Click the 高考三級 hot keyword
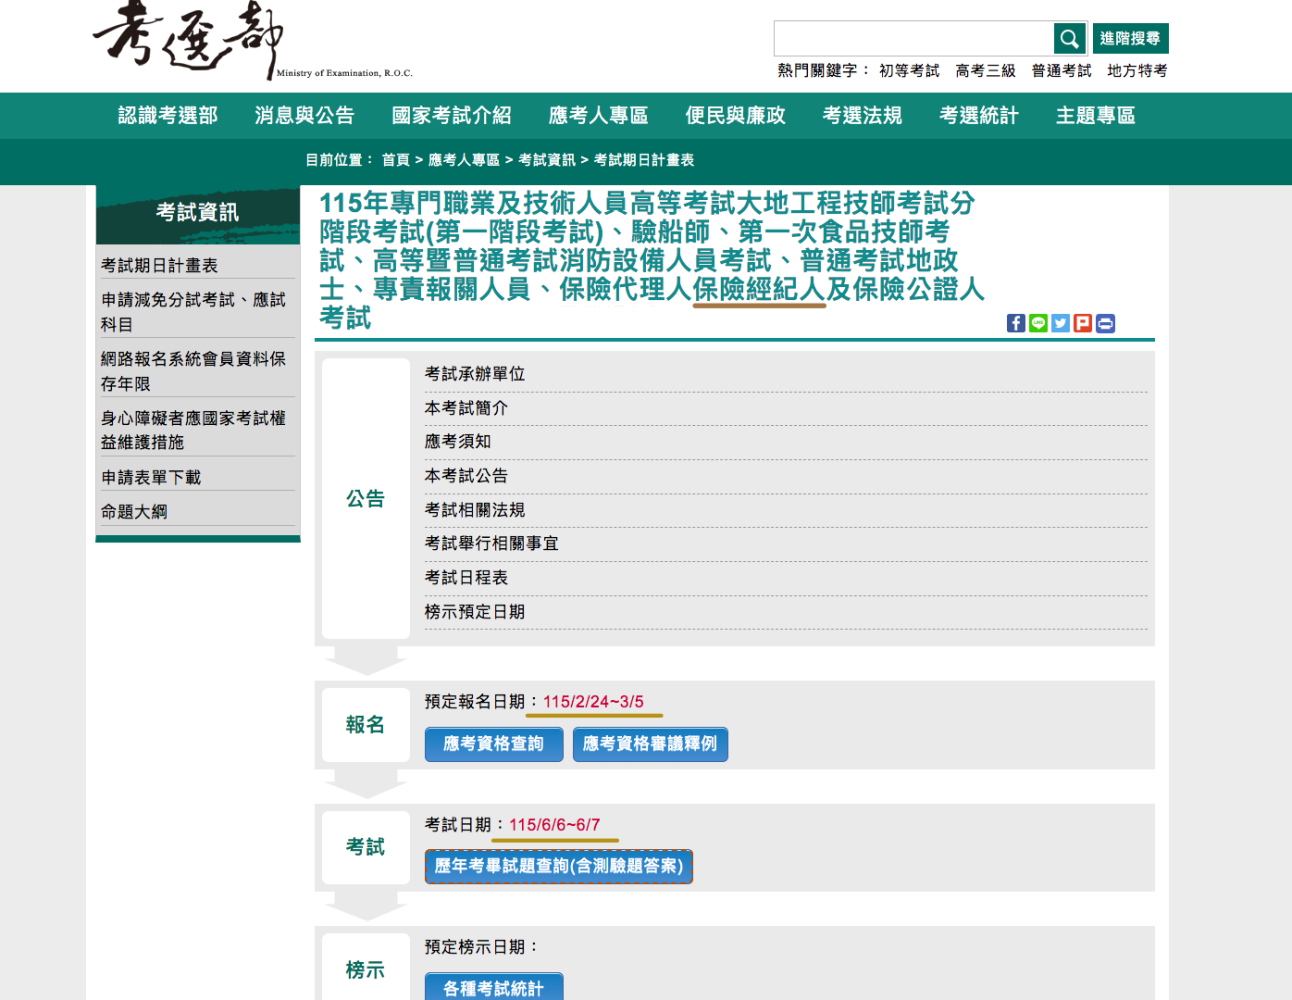The height and width of the screenshot is (1000, 1292). pyautogui.click(x=985, y=71)
